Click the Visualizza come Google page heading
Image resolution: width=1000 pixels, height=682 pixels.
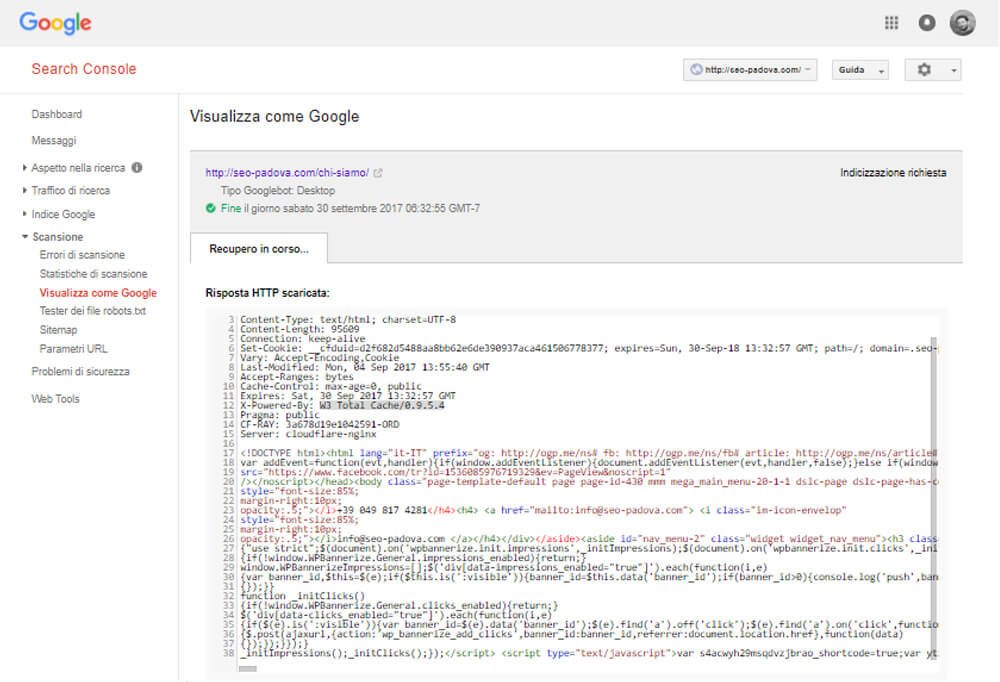point(274,117)
